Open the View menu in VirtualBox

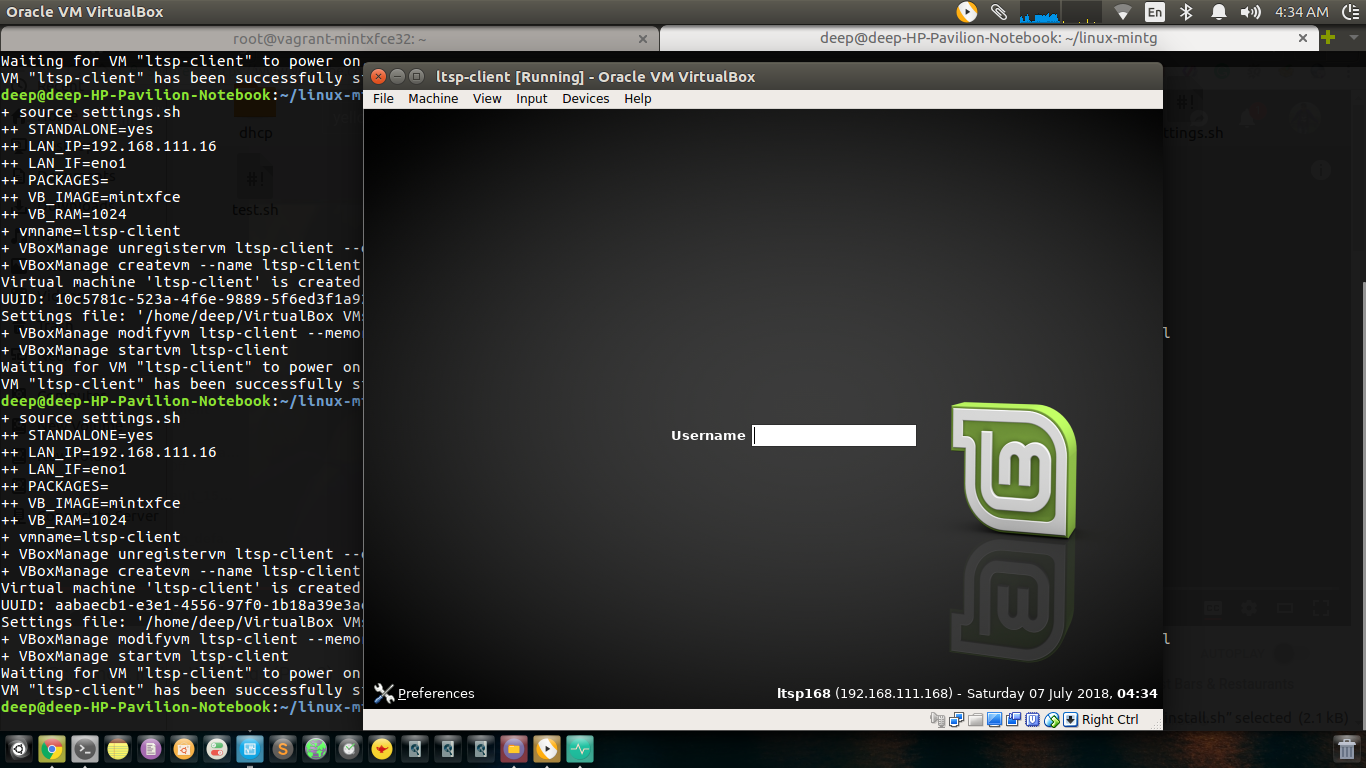click(x=487, y=98)
